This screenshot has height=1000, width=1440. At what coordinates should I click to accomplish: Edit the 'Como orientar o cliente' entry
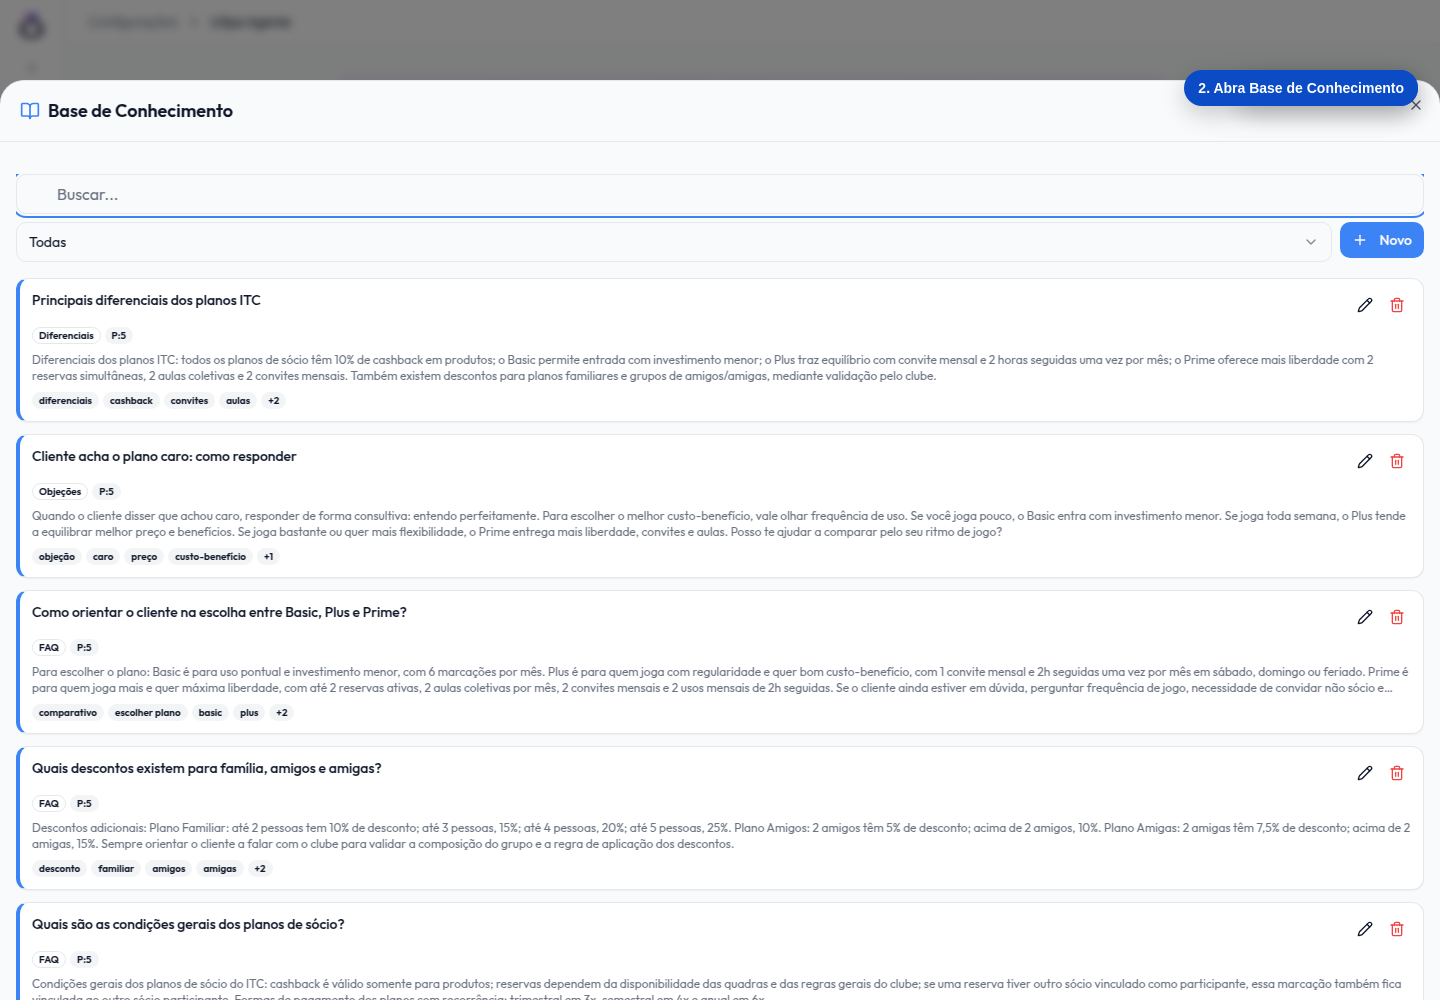(1365, 617)
